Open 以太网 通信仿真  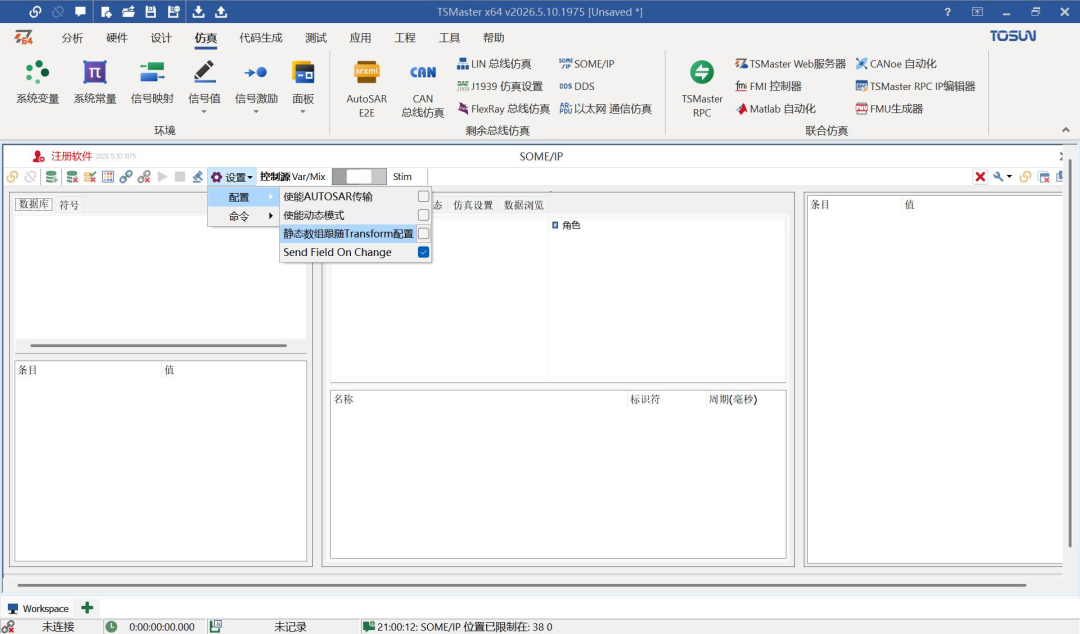(x=605, y=109)
